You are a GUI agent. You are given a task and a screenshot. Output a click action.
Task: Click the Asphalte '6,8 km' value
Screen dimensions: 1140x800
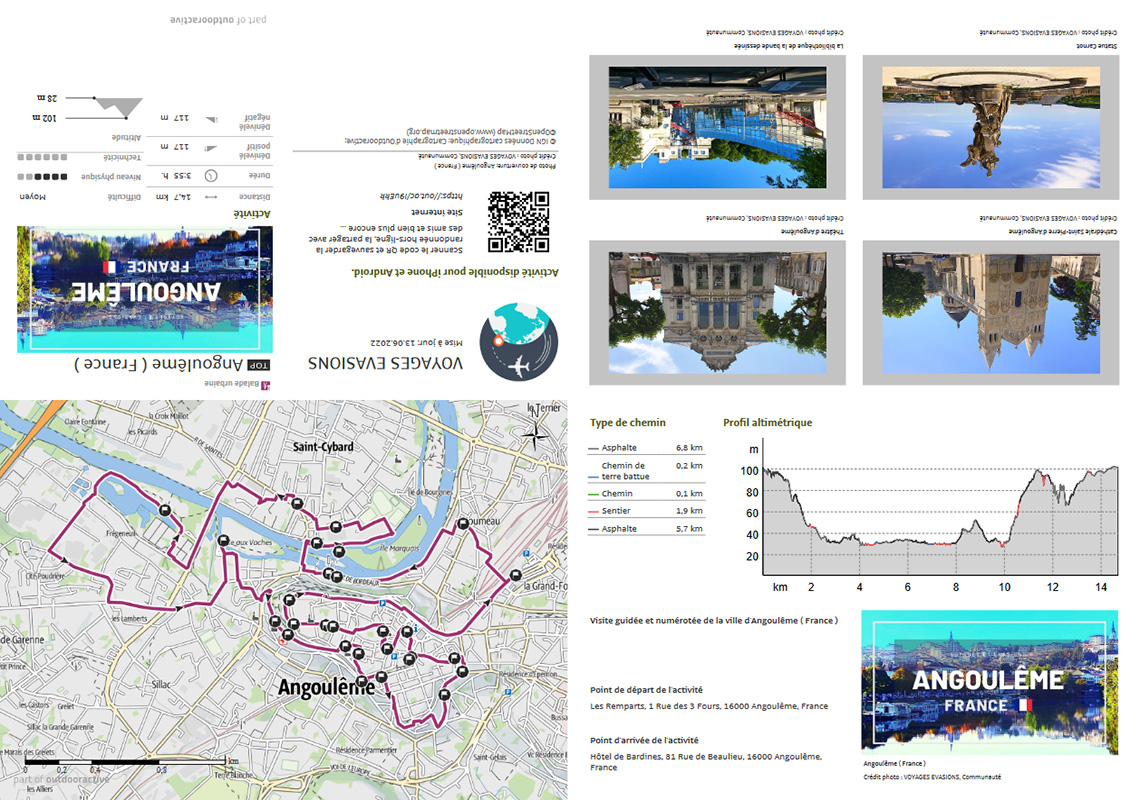(689, 448)
